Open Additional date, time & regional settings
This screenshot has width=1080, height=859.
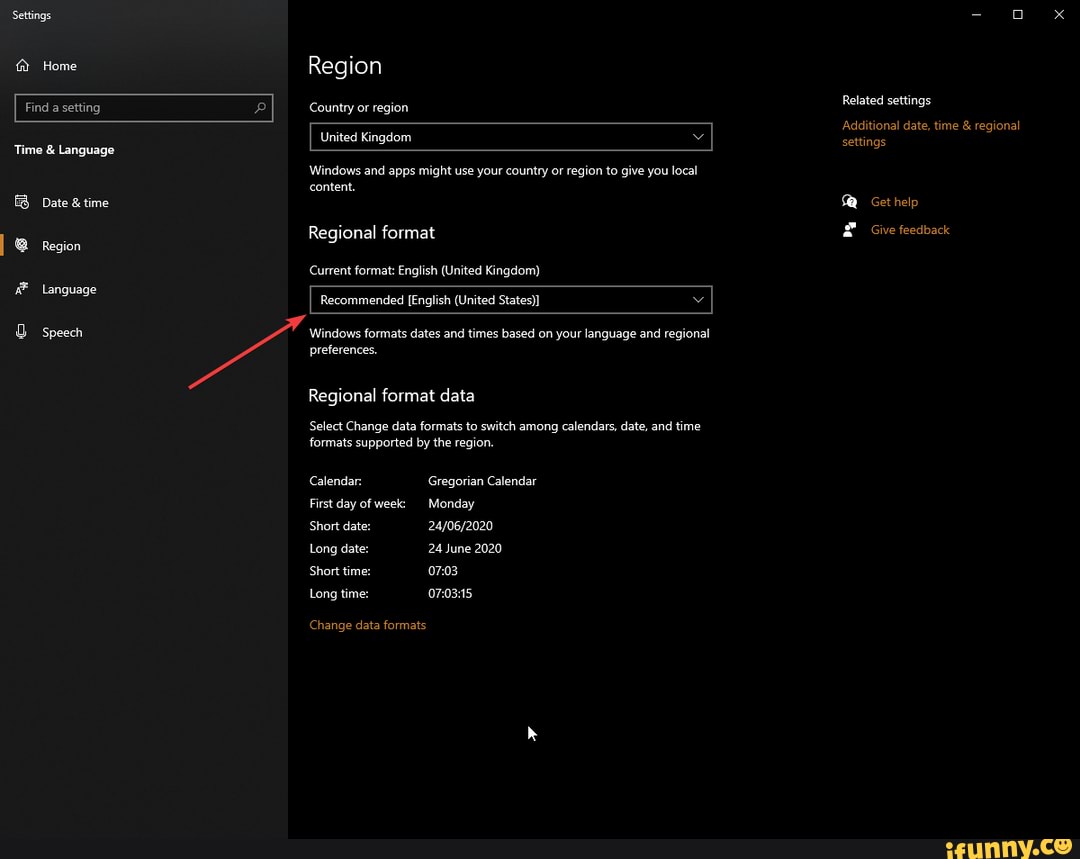[930, 133]
